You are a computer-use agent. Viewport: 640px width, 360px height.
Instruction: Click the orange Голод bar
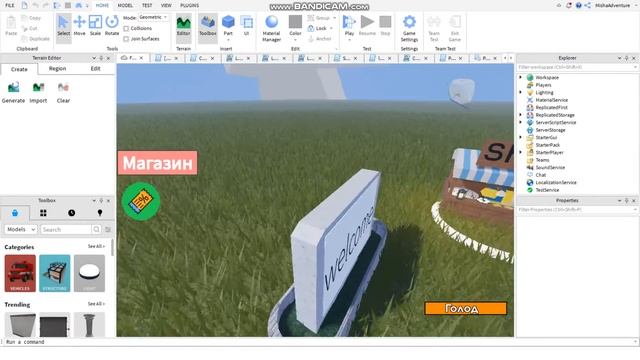point(465,309)
